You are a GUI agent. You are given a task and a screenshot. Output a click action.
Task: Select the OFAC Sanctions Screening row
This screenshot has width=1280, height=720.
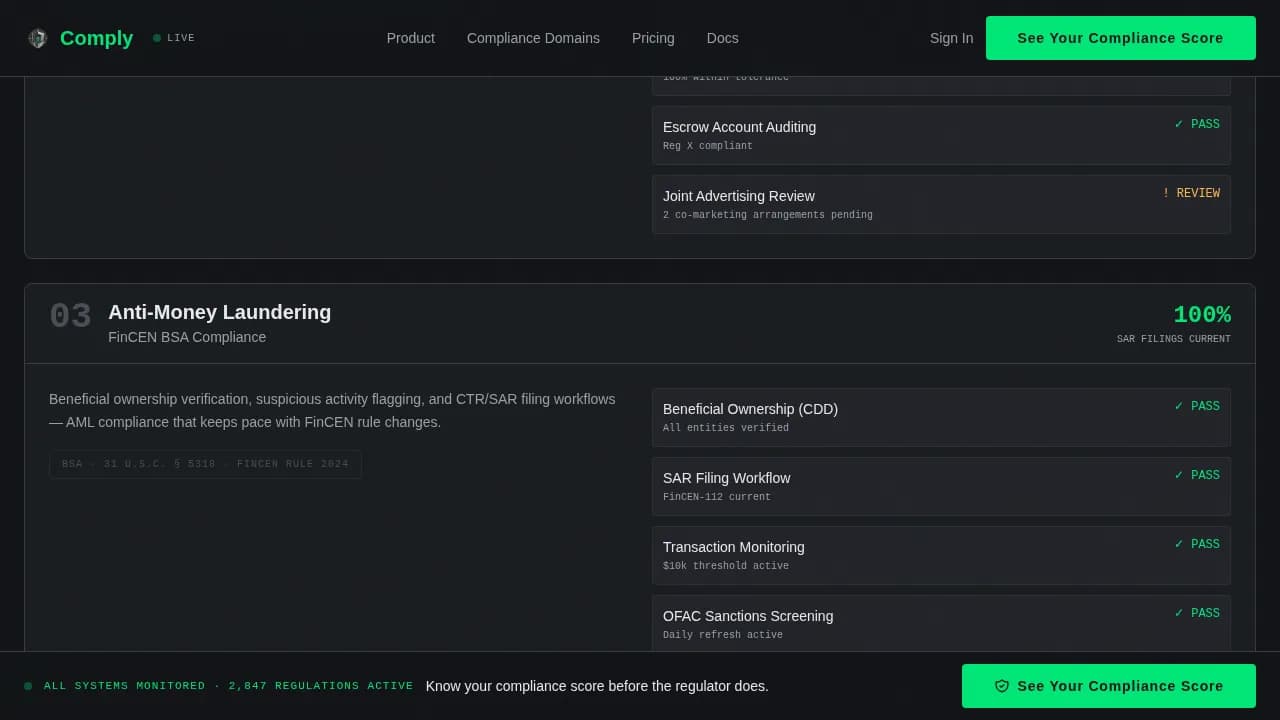point(941,623)
